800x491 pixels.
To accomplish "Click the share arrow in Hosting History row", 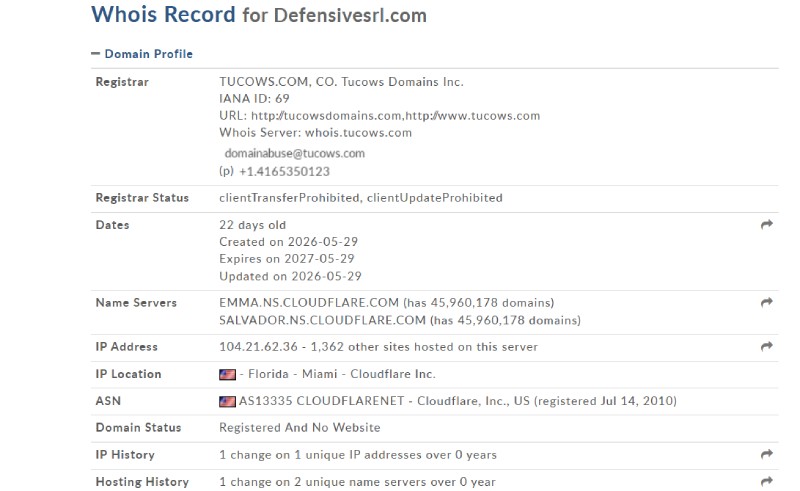I will coord(766,481).
